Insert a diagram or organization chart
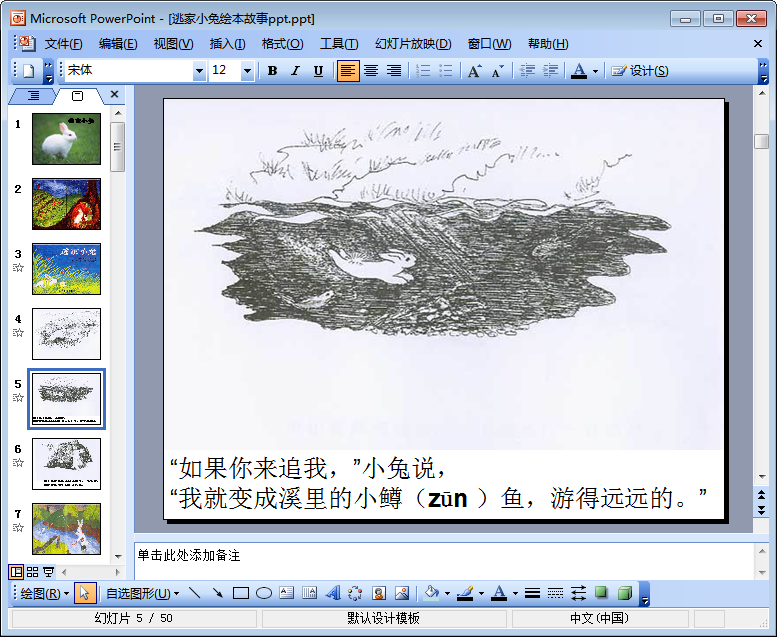This screenshot has height=637, width=777. coord(356,593)
